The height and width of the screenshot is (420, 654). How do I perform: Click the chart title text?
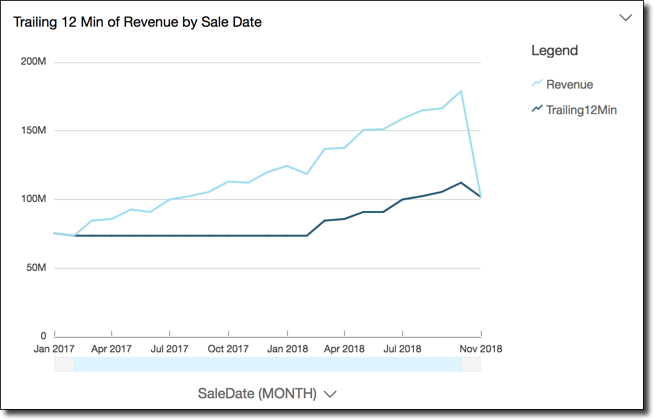(x=137, y=21)
